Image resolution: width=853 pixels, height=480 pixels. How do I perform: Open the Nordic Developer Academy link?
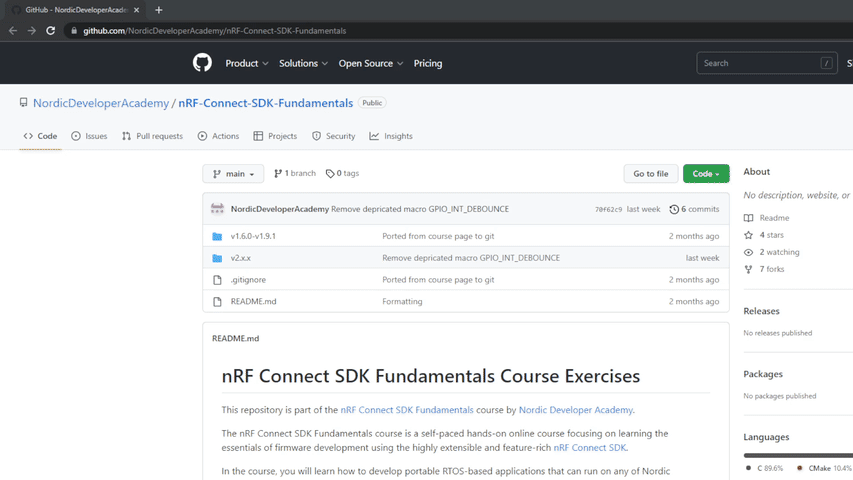[576, 410]
